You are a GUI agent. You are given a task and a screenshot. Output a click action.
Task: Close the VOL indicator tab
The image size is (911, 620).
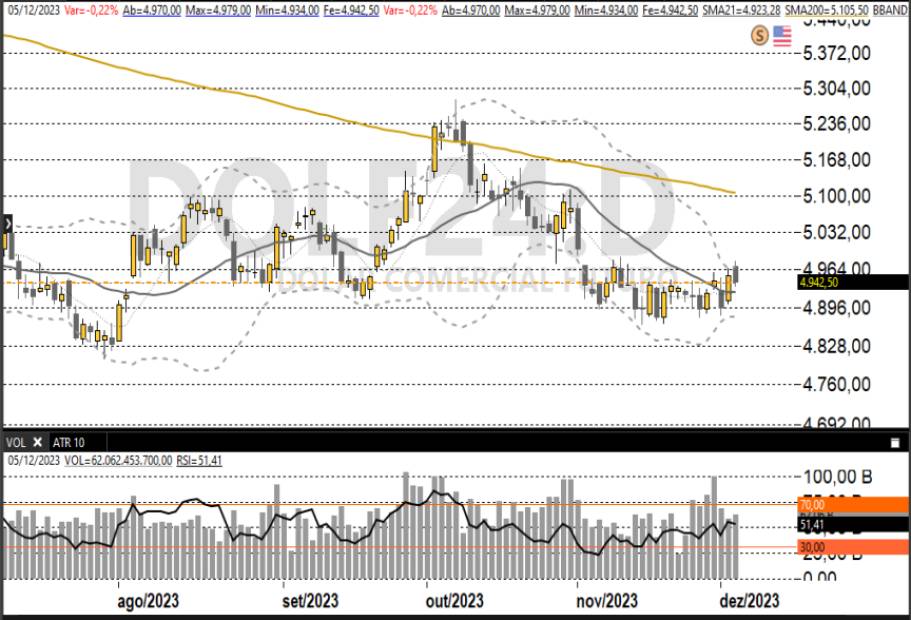pyautogui.click(x=38, y=441)
